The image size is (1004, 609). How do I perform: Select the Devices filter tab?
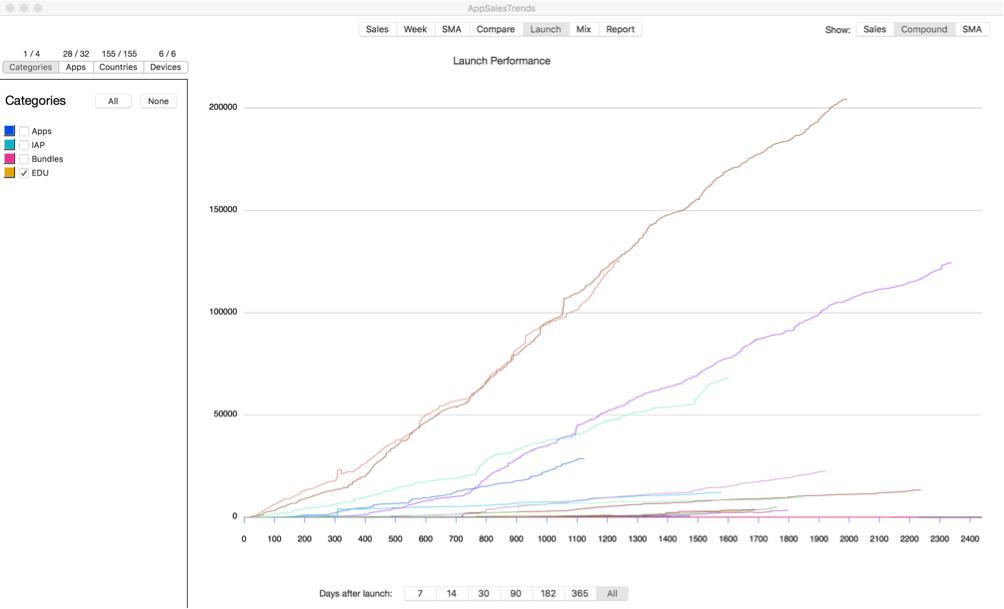[x=165, y=67]
